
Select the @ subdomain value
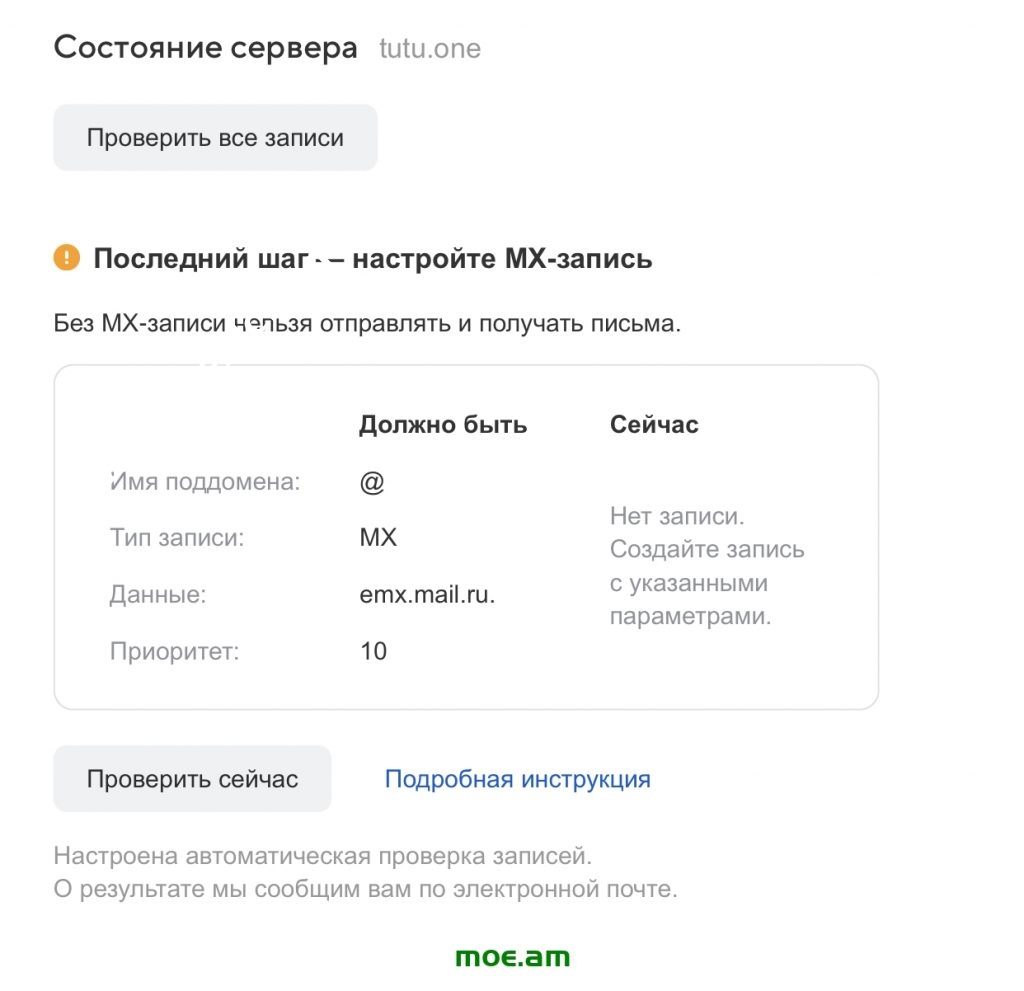click(x=372, y=482)
